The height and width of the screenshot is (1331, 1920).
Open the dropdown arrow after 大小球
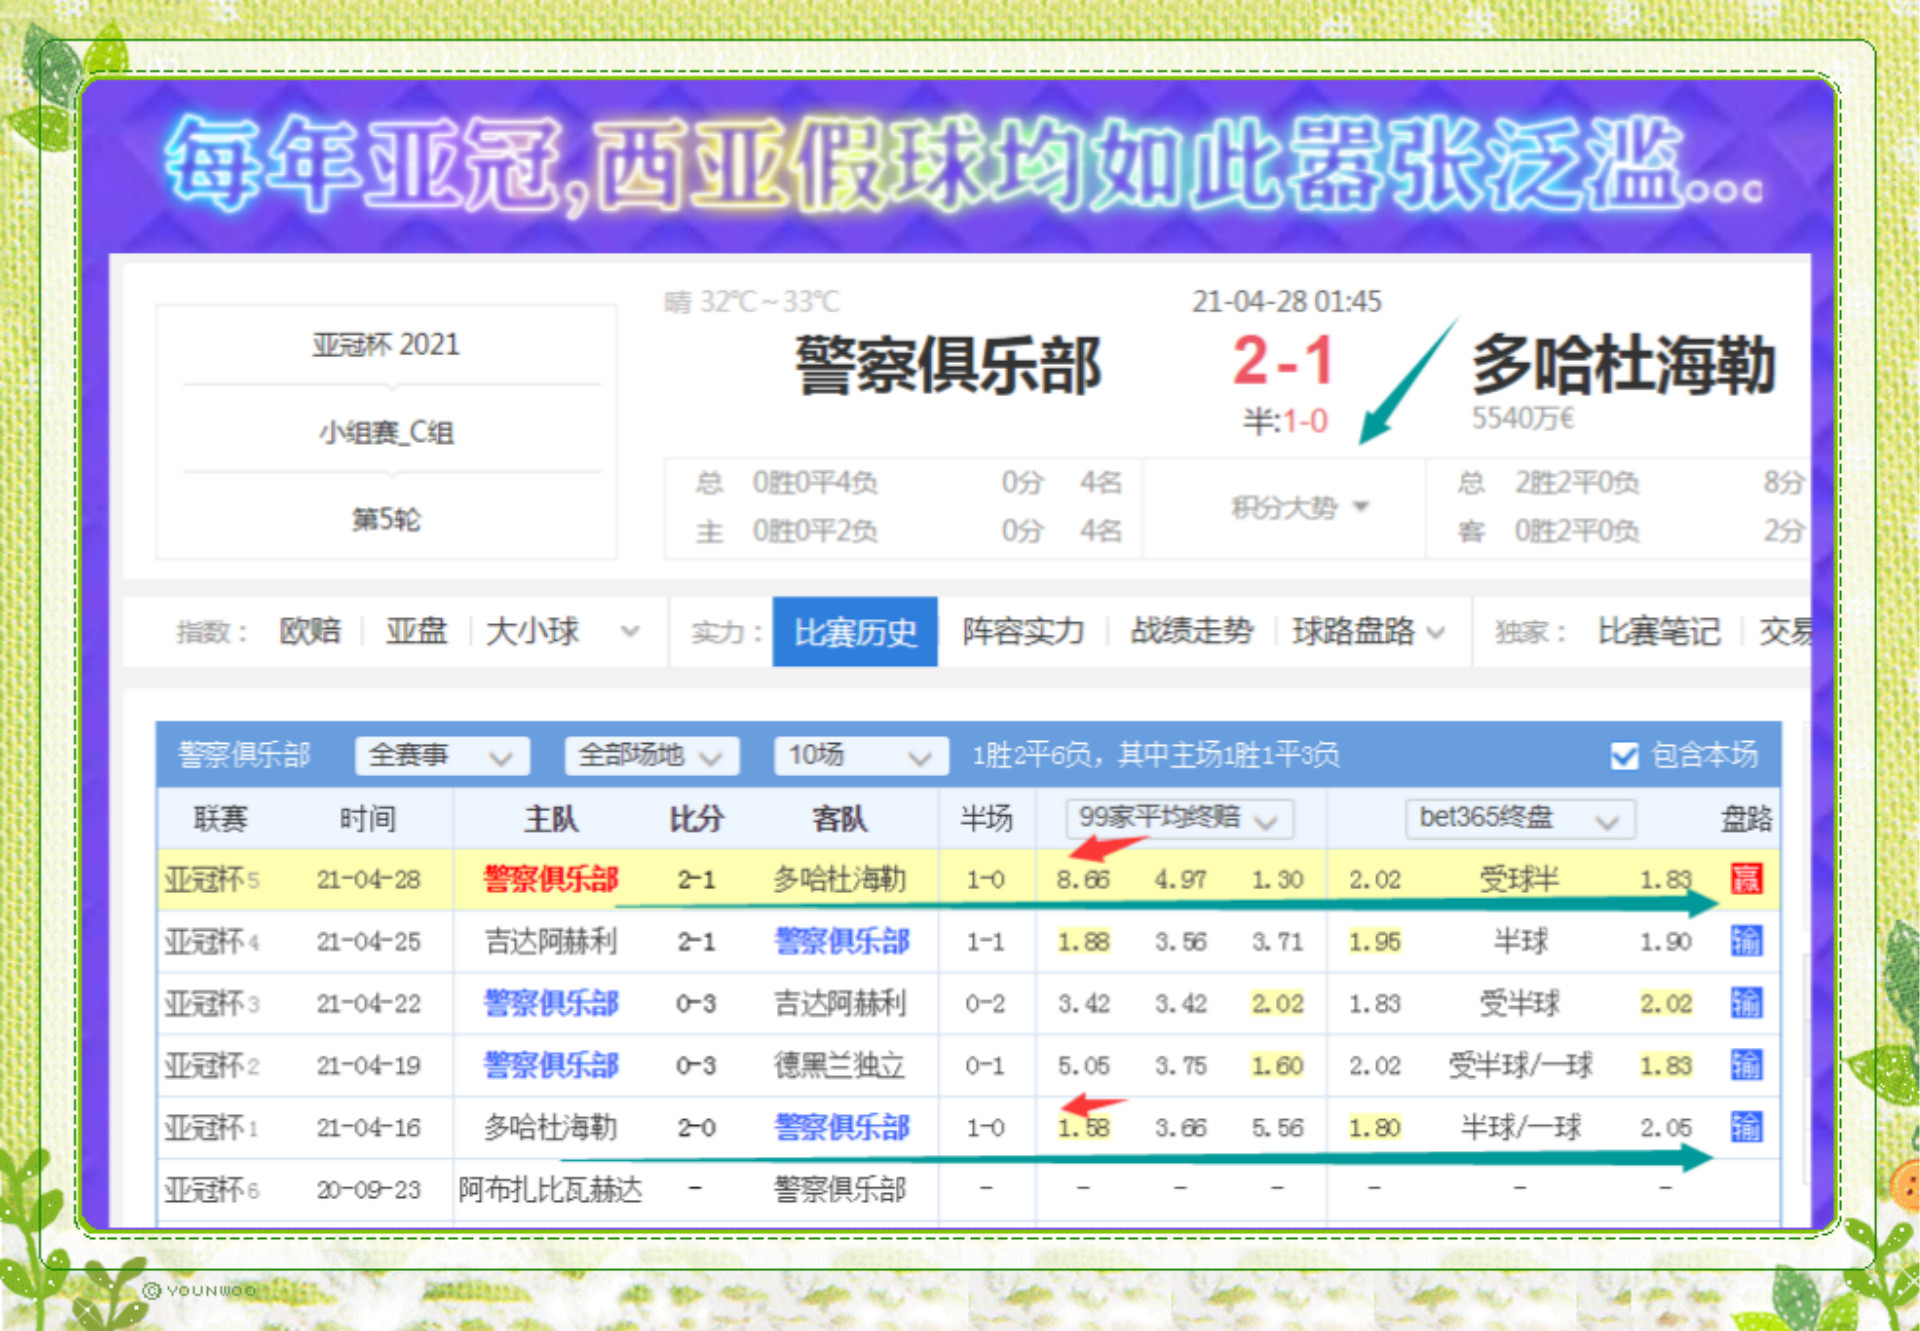[x=629, y=632]
